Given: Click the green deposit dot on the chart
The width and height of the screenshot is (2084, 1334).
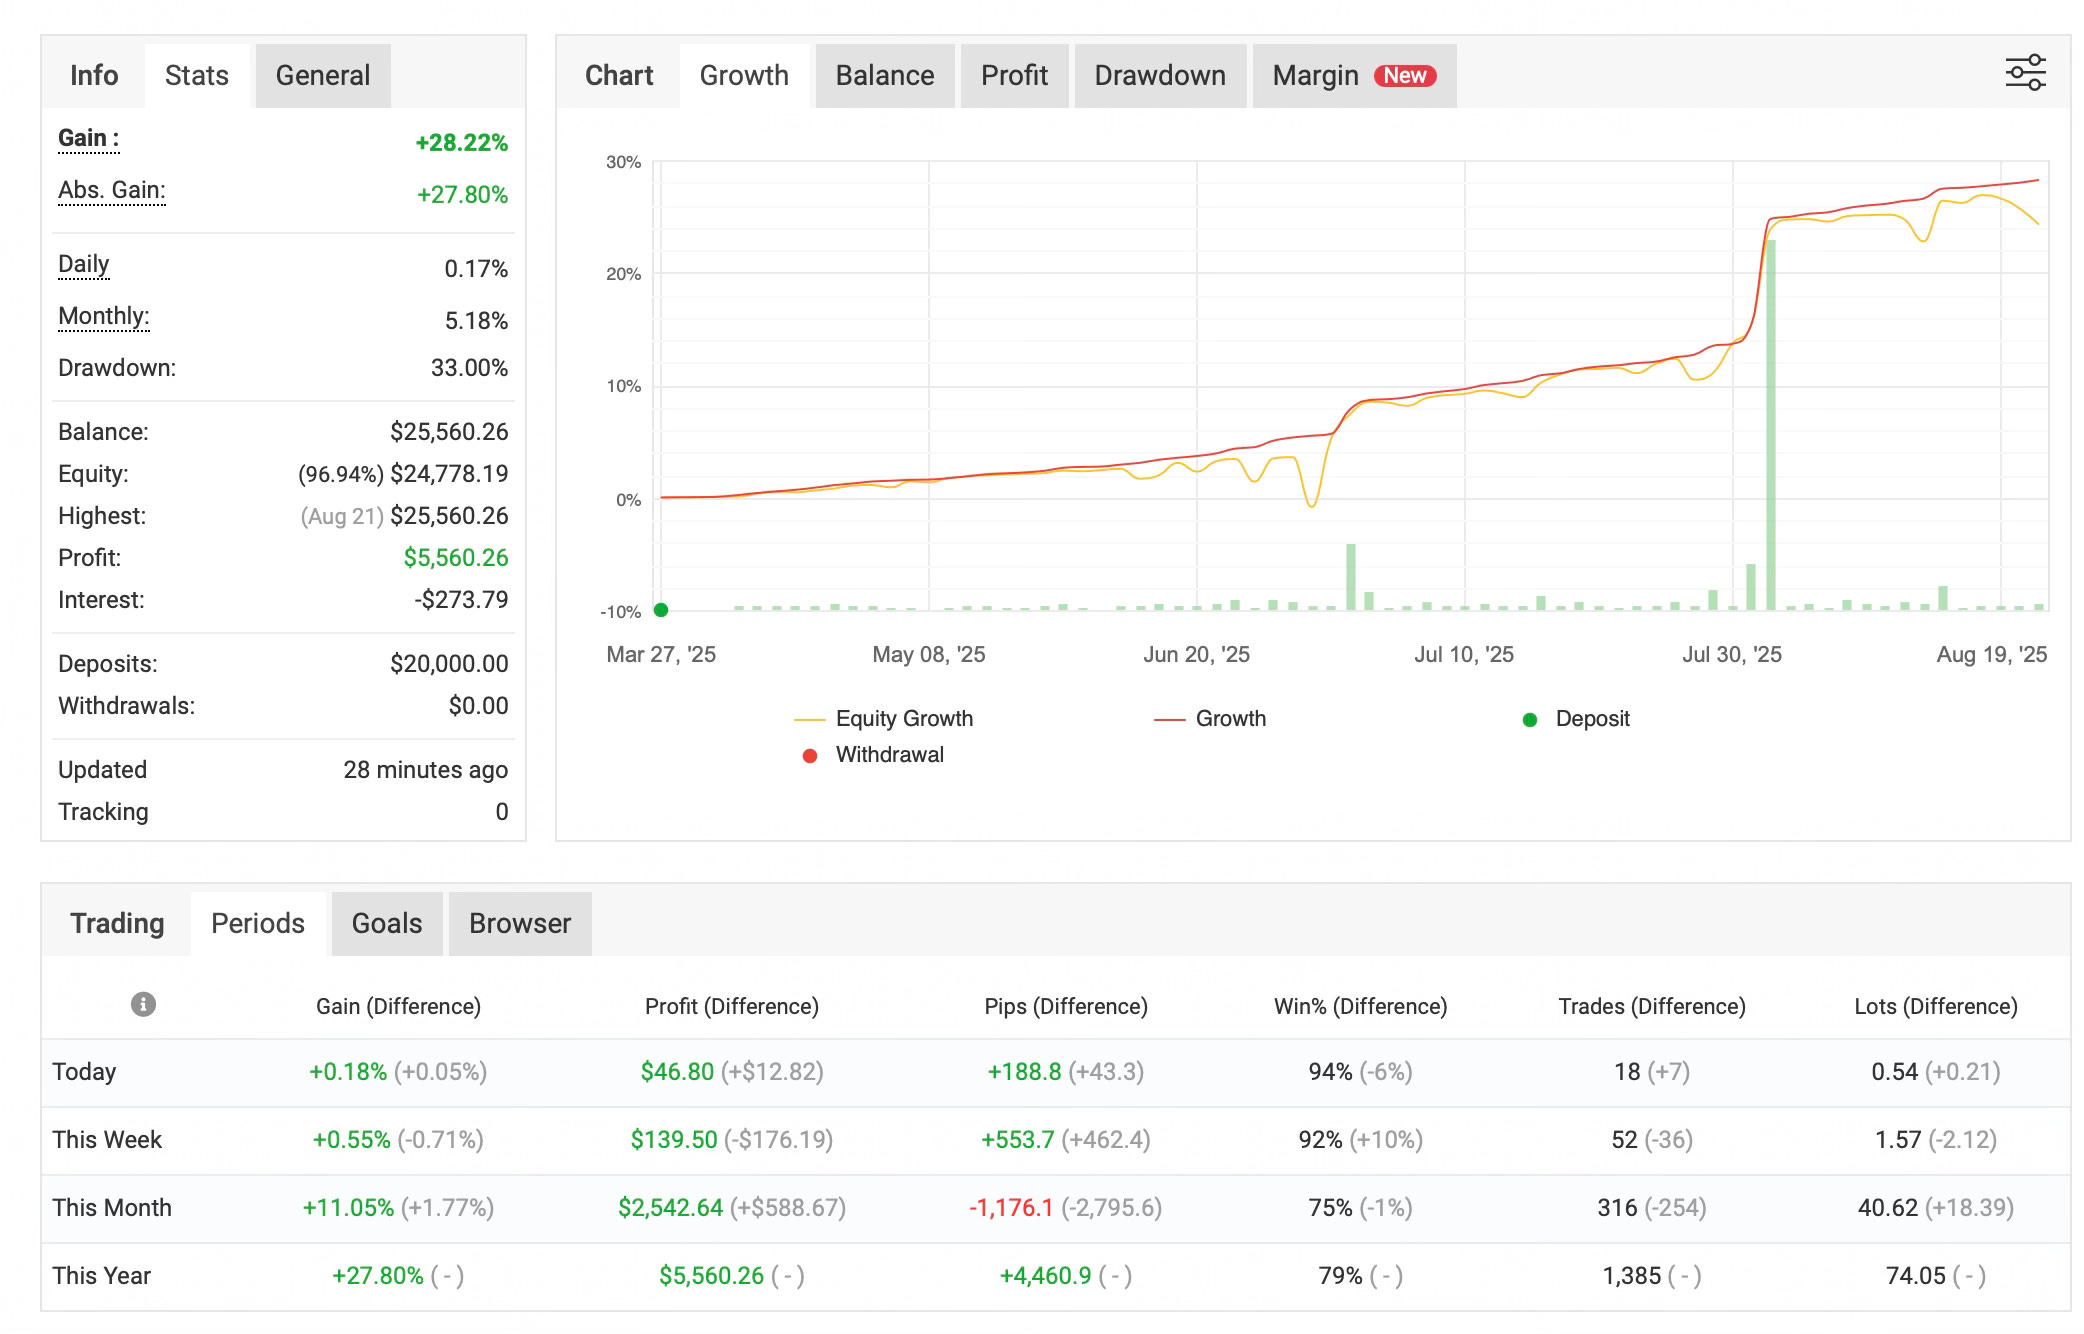Looking at the screenshot, I should tap(660, 610).
